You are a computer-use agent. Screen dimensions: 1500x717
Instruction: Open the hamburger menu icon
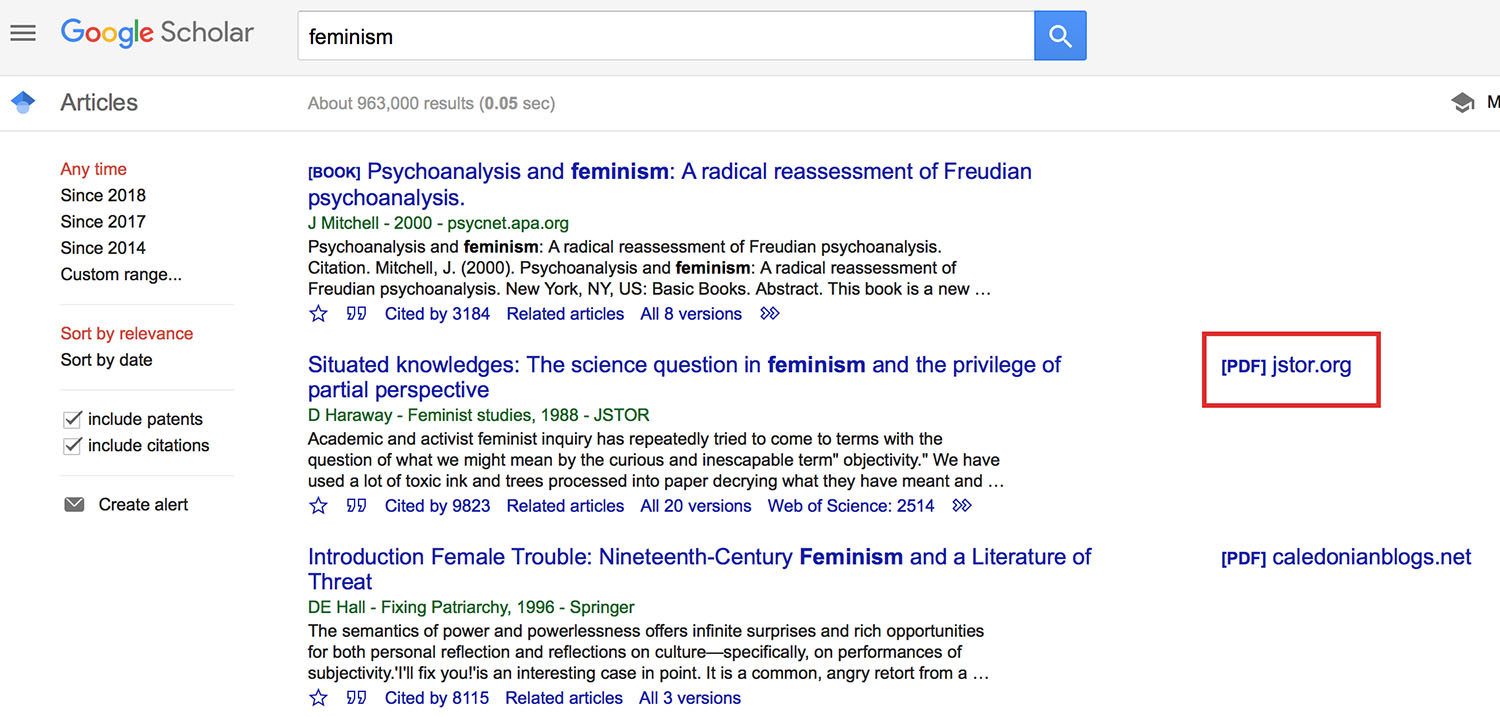[x=23, y=33]
